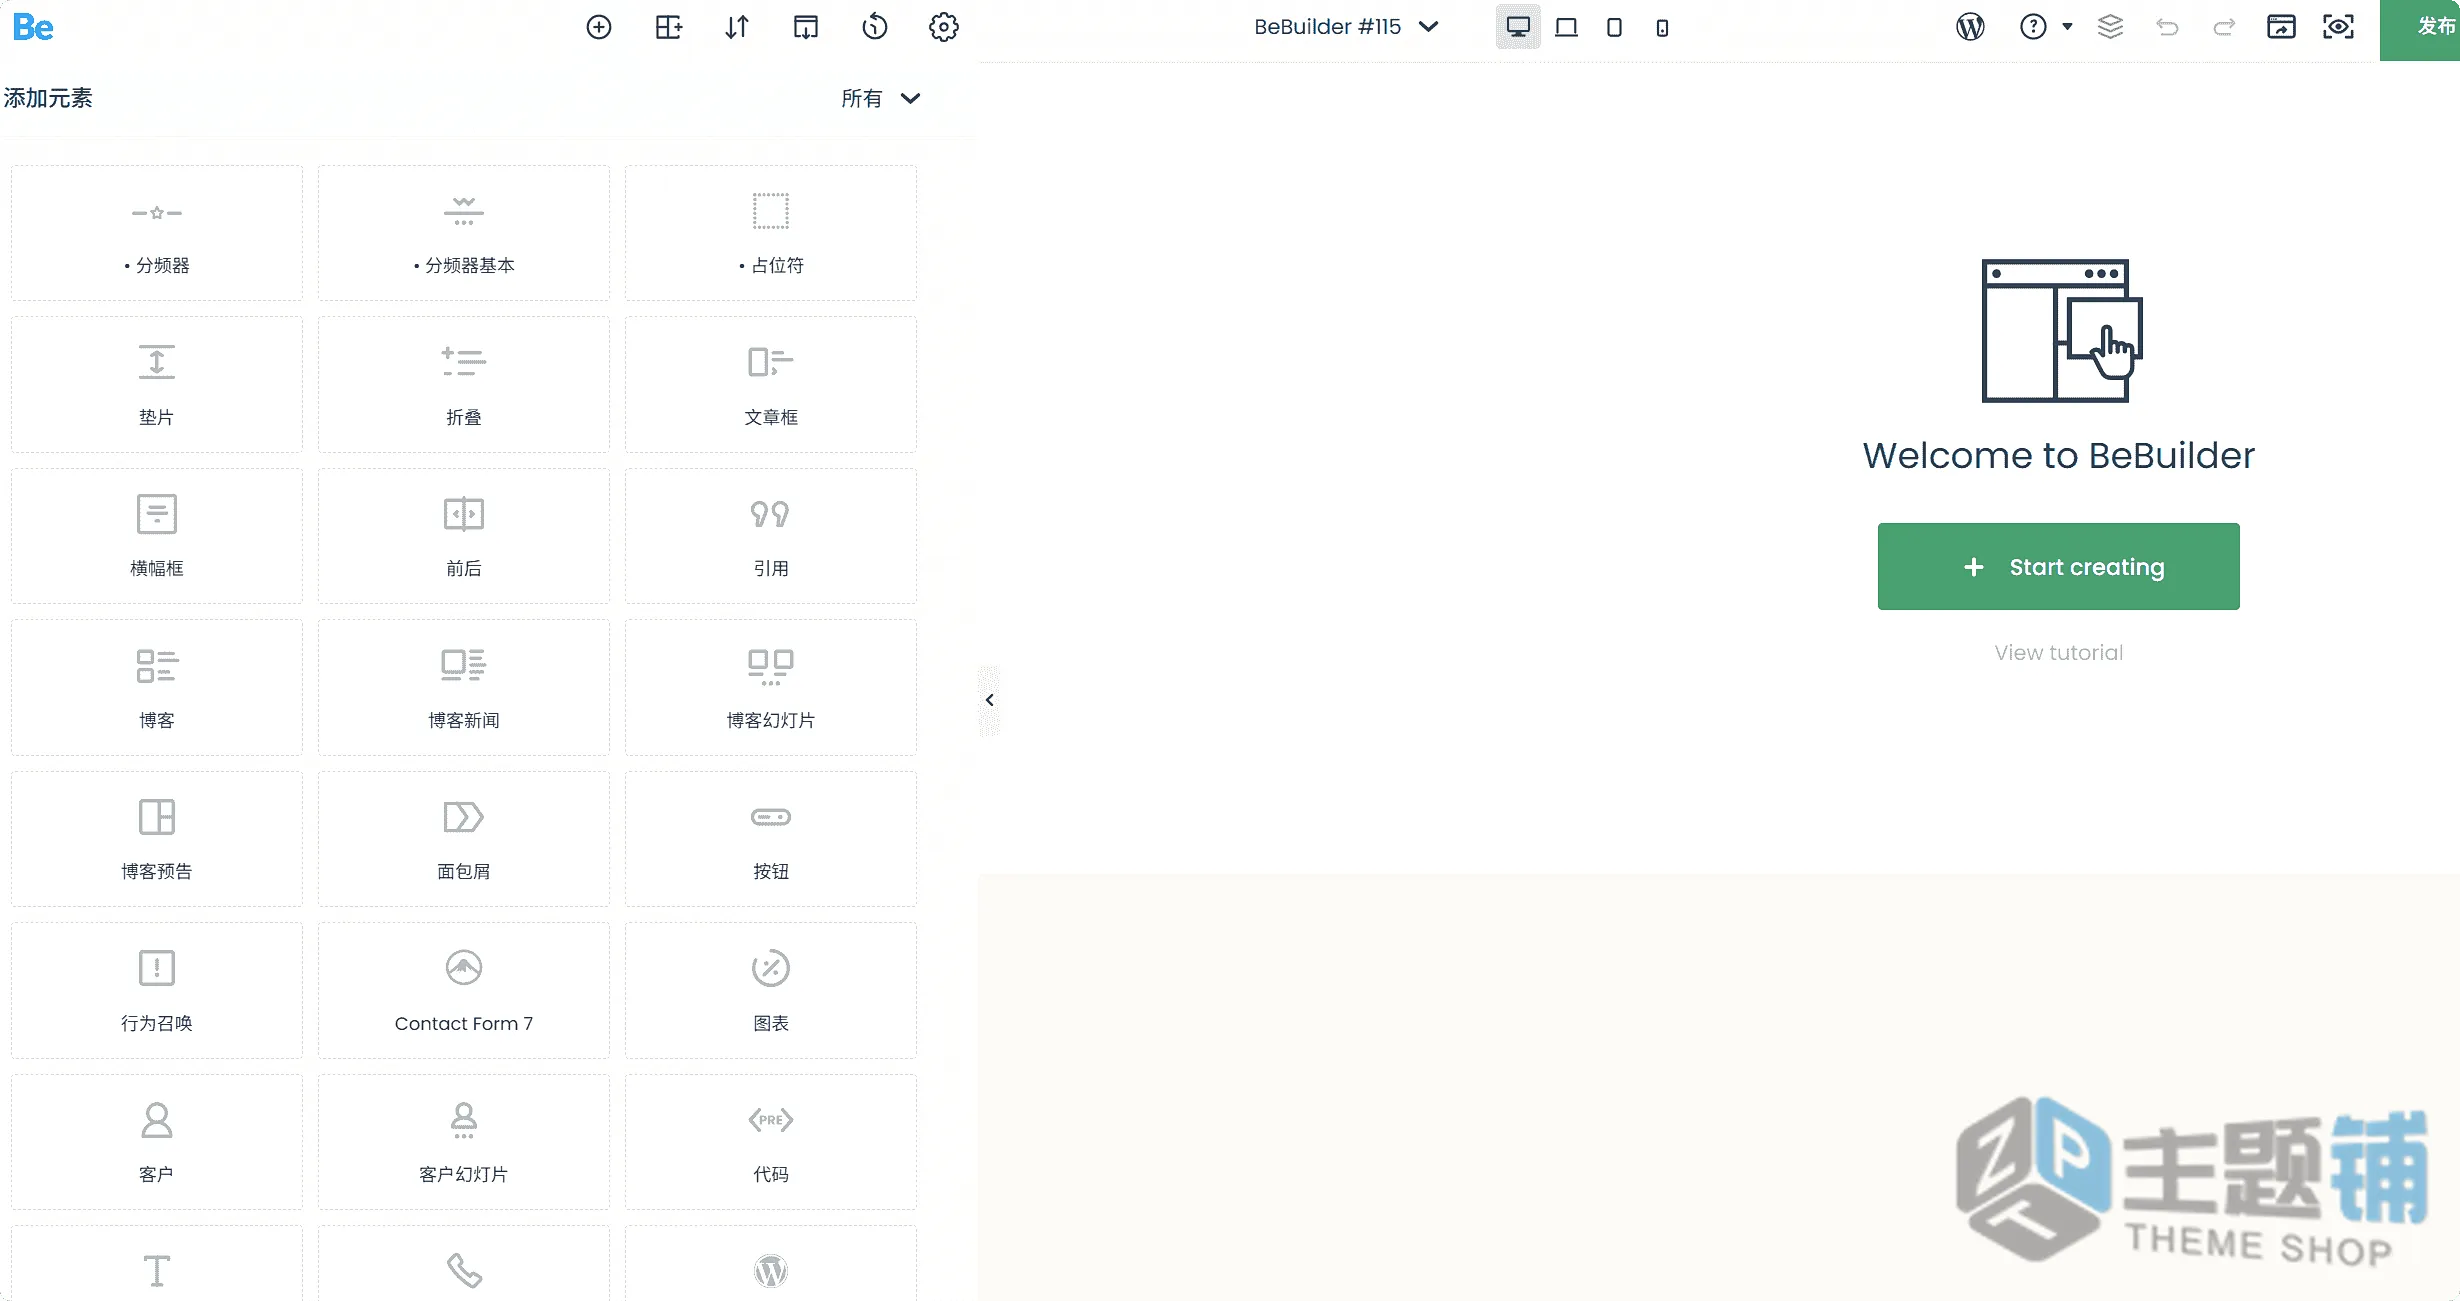Image resolution: width=2460 pixels, height=1301 pixels.
Task: Open the navigator layers icon
Action: [x=2110, y=27]
